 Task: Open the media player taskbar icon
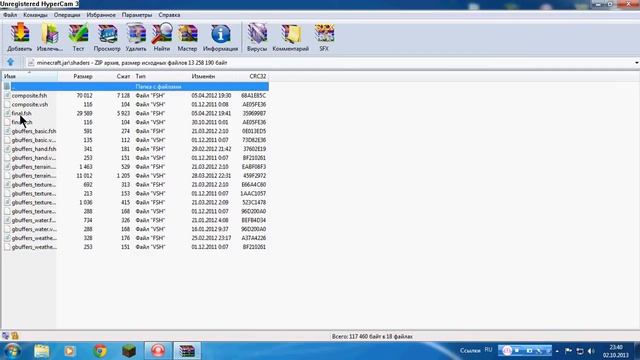click(x=70, y=351)
